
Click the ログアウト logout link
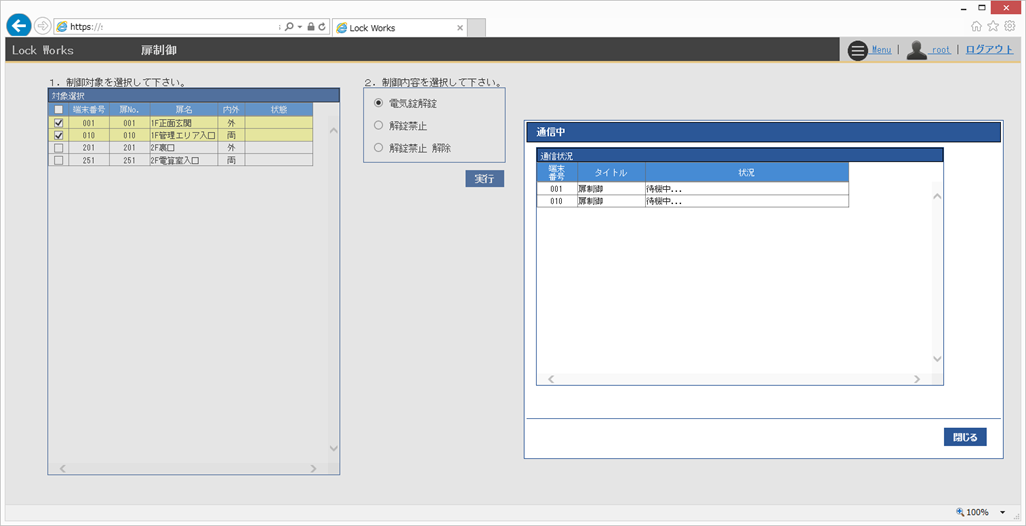coord(989,49)
